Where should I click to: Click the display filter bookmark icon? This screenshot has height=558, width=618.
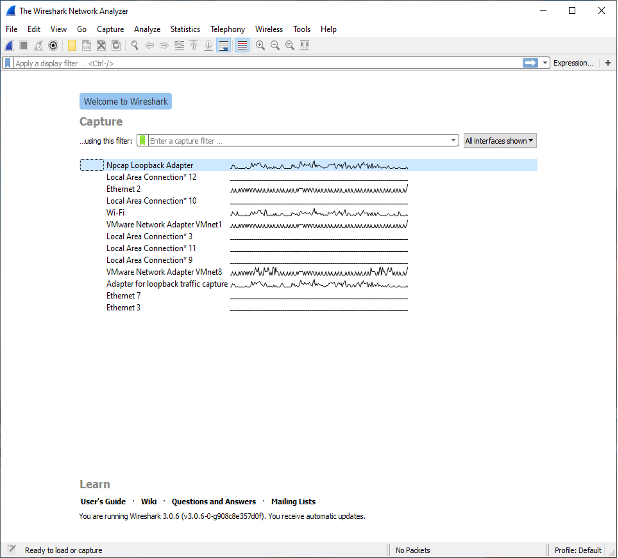(7, 63)
